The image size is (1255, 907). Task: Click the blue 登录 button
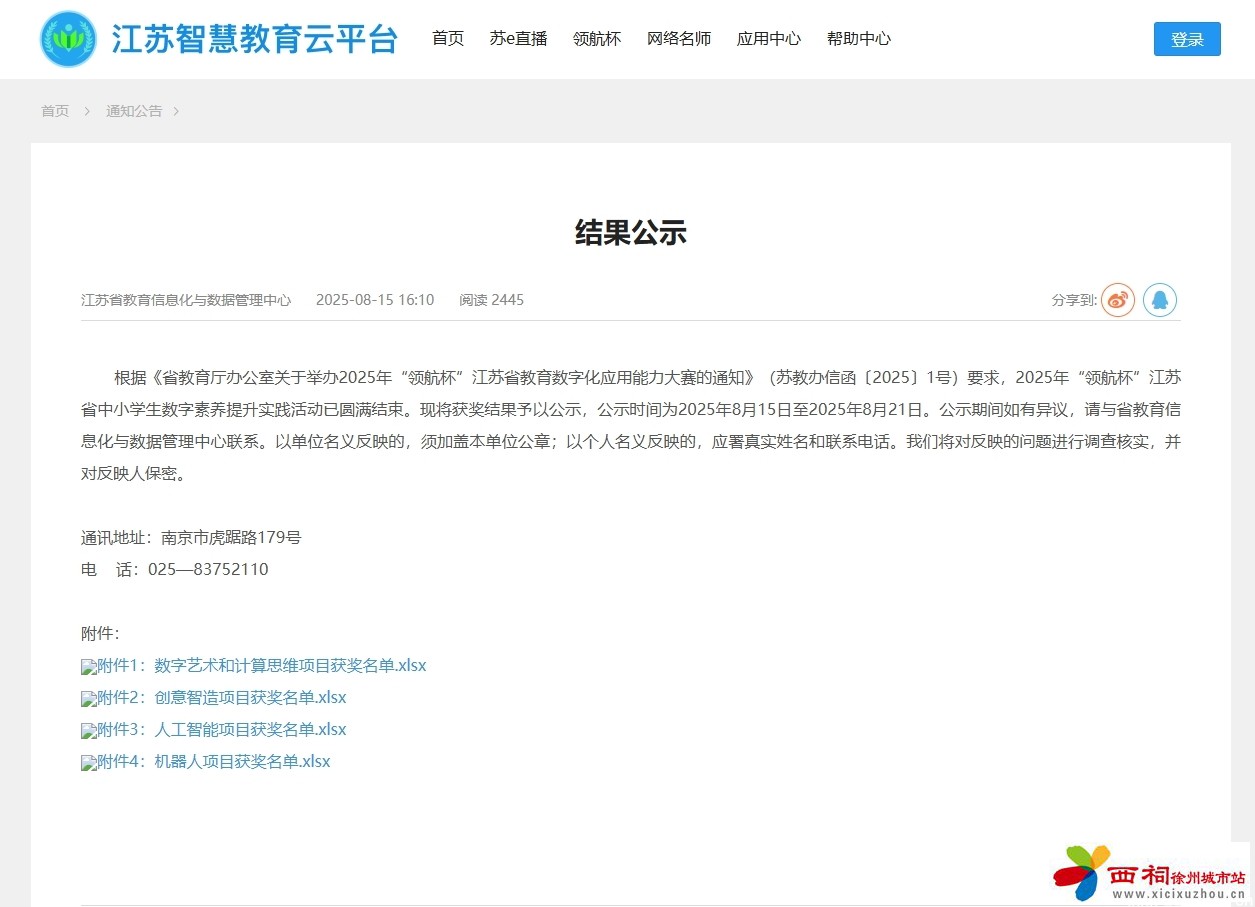(x=1187, y=39)
